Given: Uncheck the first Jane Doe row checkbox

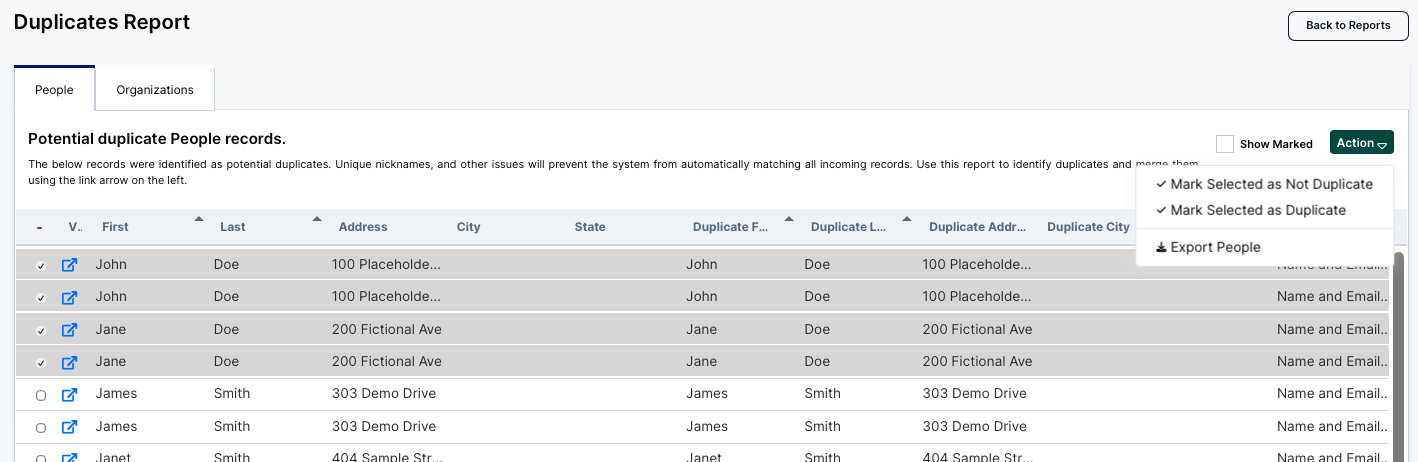Looking at the screenshot, I should tap(41, 331).
